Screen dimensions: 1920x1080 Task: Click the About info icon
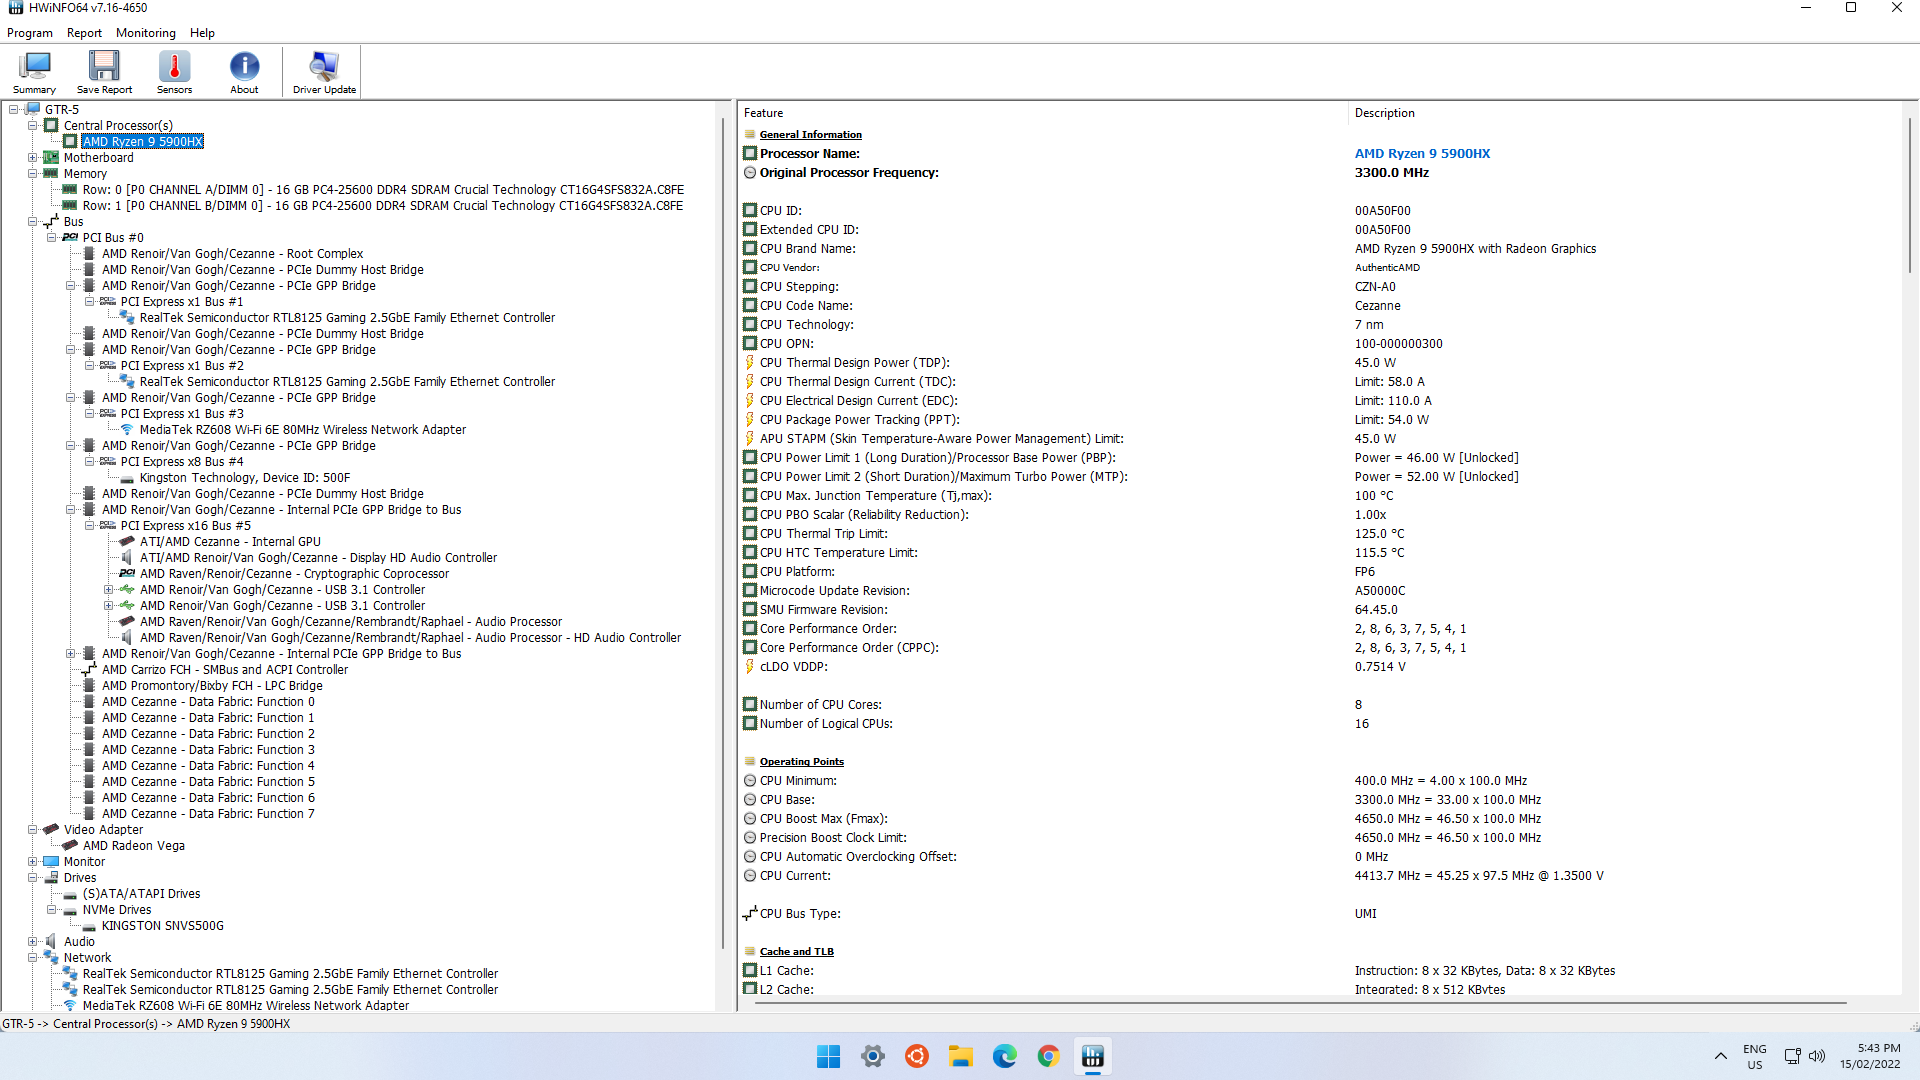(244, 72)
